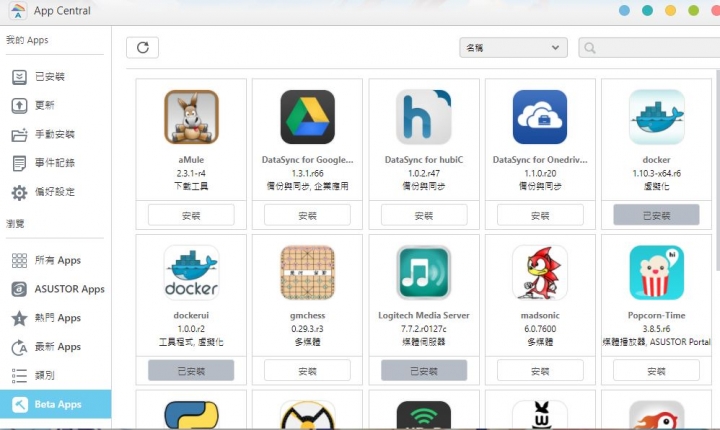Image resolution: width=720 pixels, height=430 pixels.
Task: Open the 名稱 sort dropdown
Action: [x=513, y=48]
